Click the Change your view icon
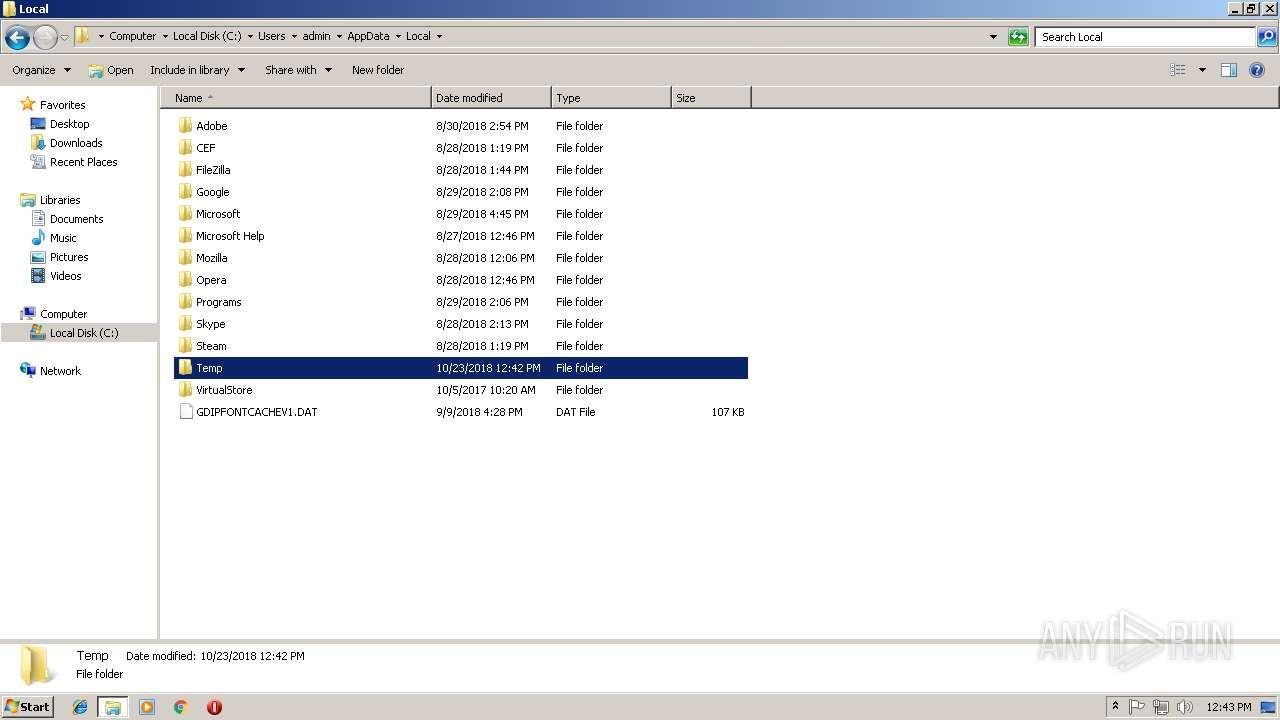1280x720 pixels. tap(1178, 70)
